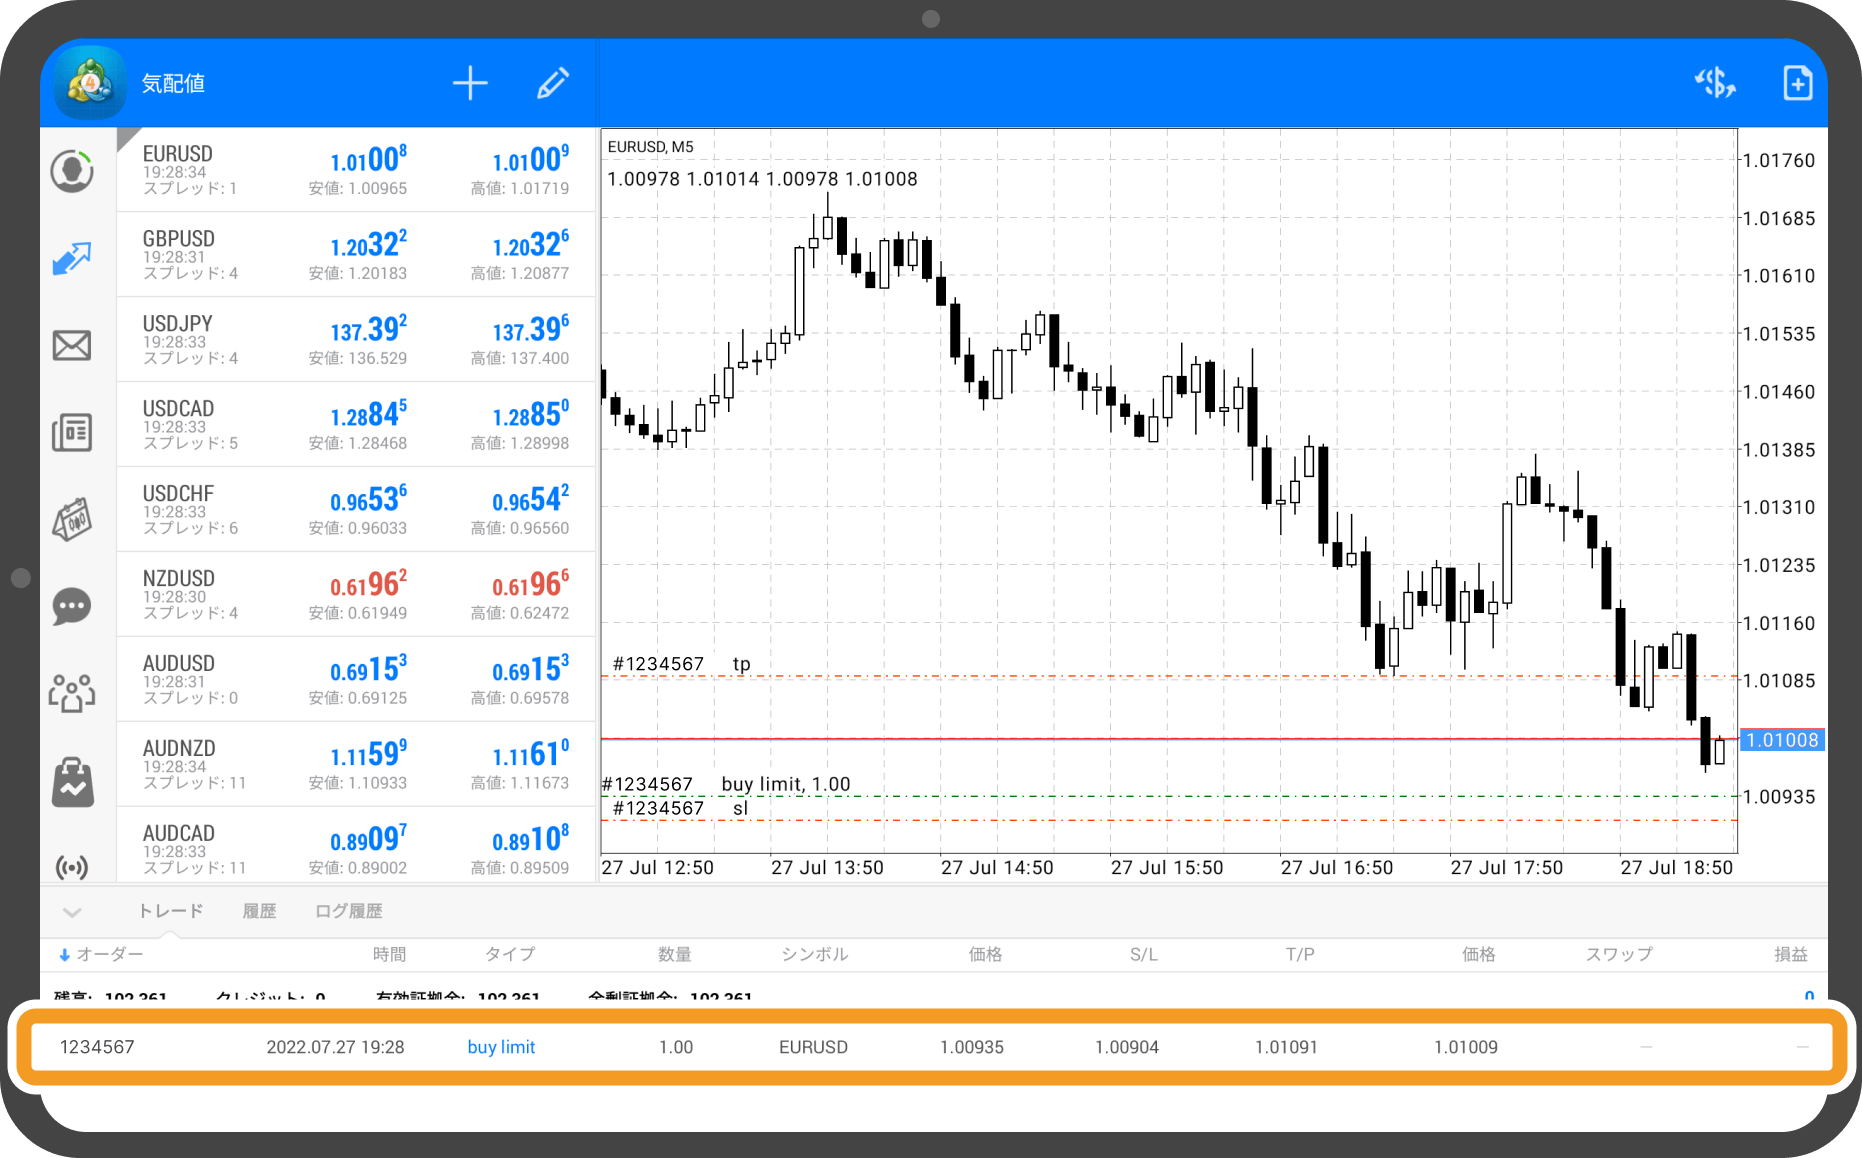
Task: Tap the 気配値 header title
Action: 173,83
